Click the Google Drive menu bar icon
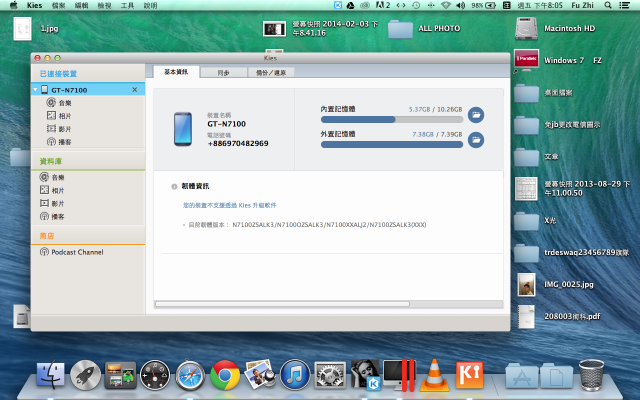The width and height of the screenshot is (640, 400). 351,5
